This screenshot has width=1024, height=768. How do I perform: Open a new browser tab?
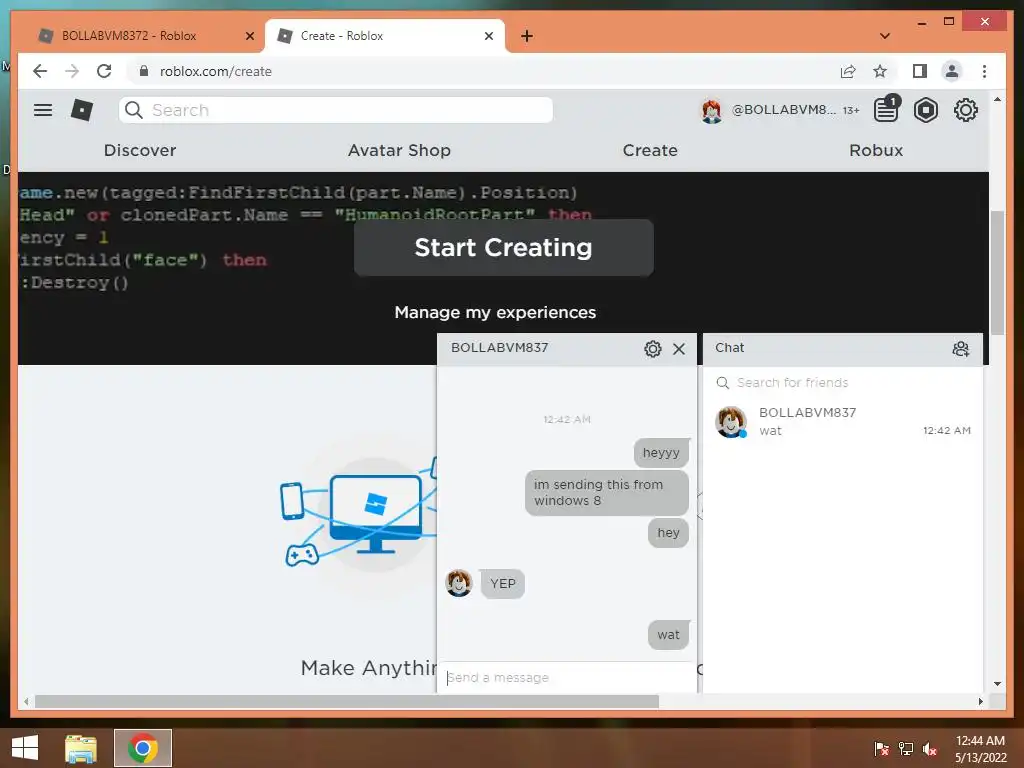point(527,36)
